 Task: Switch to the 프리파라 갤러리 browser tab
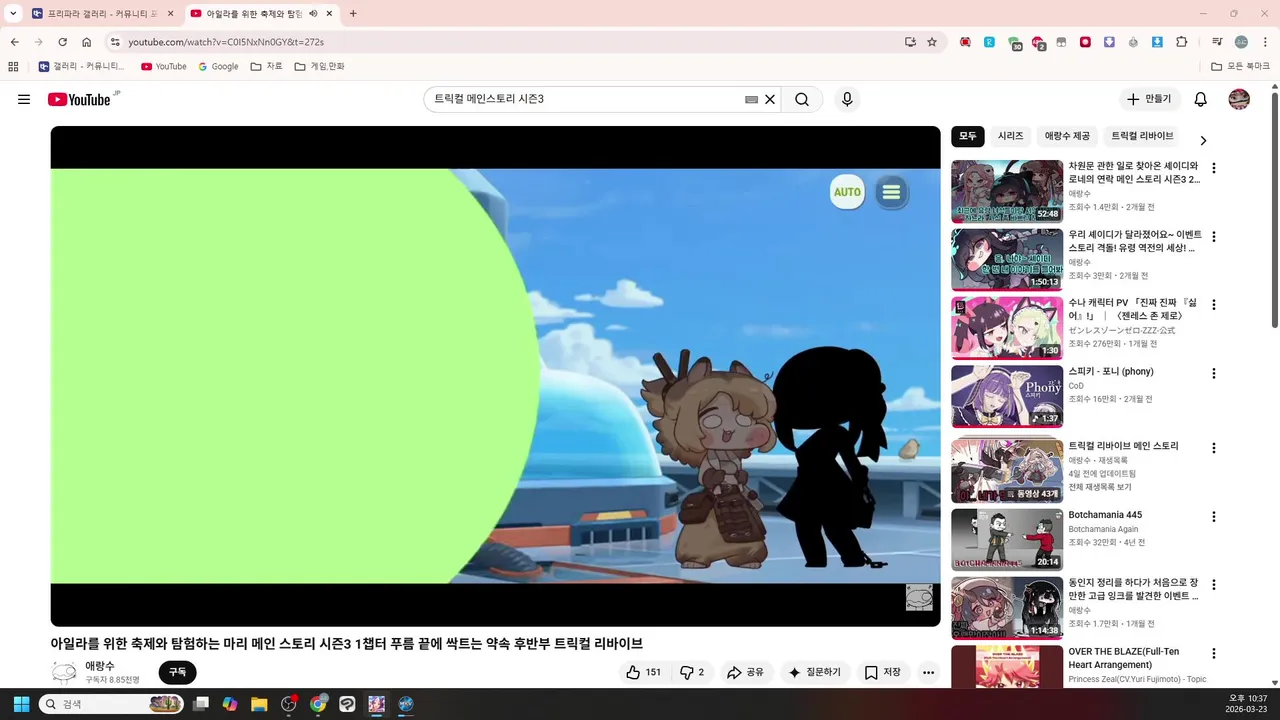point(103,14)
